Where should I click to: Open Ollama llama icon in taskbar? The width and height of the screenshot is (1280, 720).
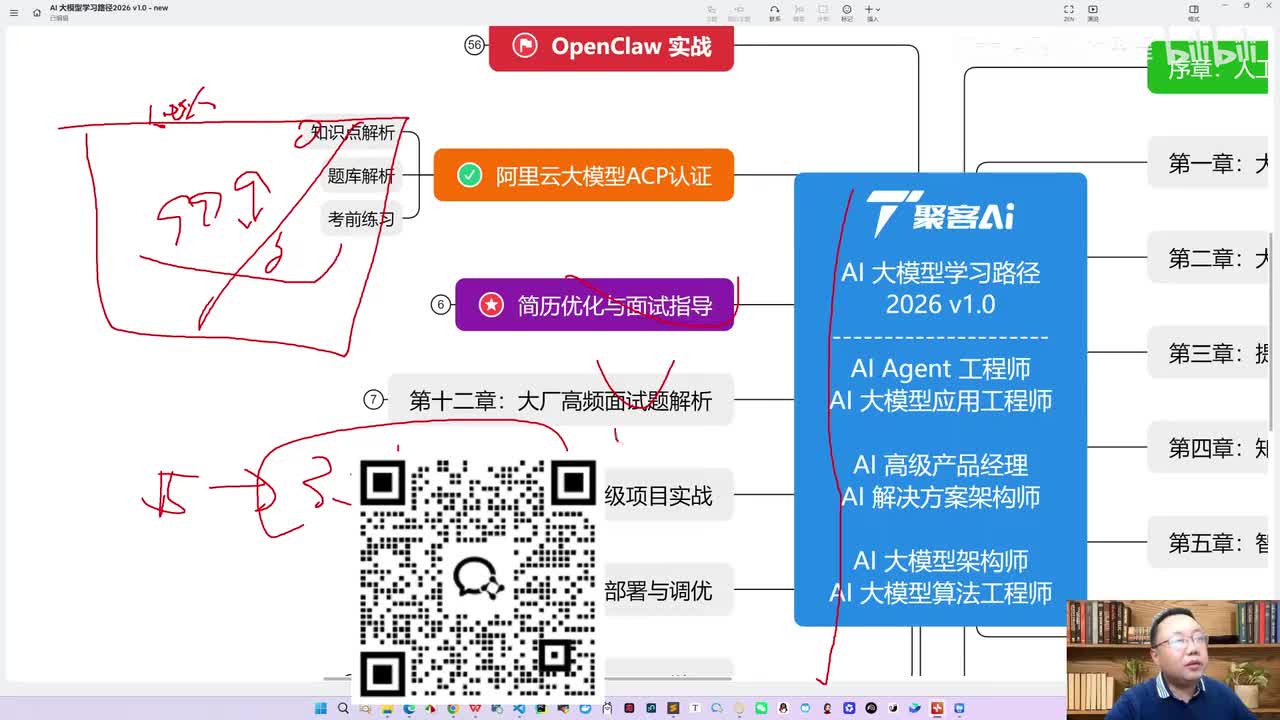[x=607, y=708]
